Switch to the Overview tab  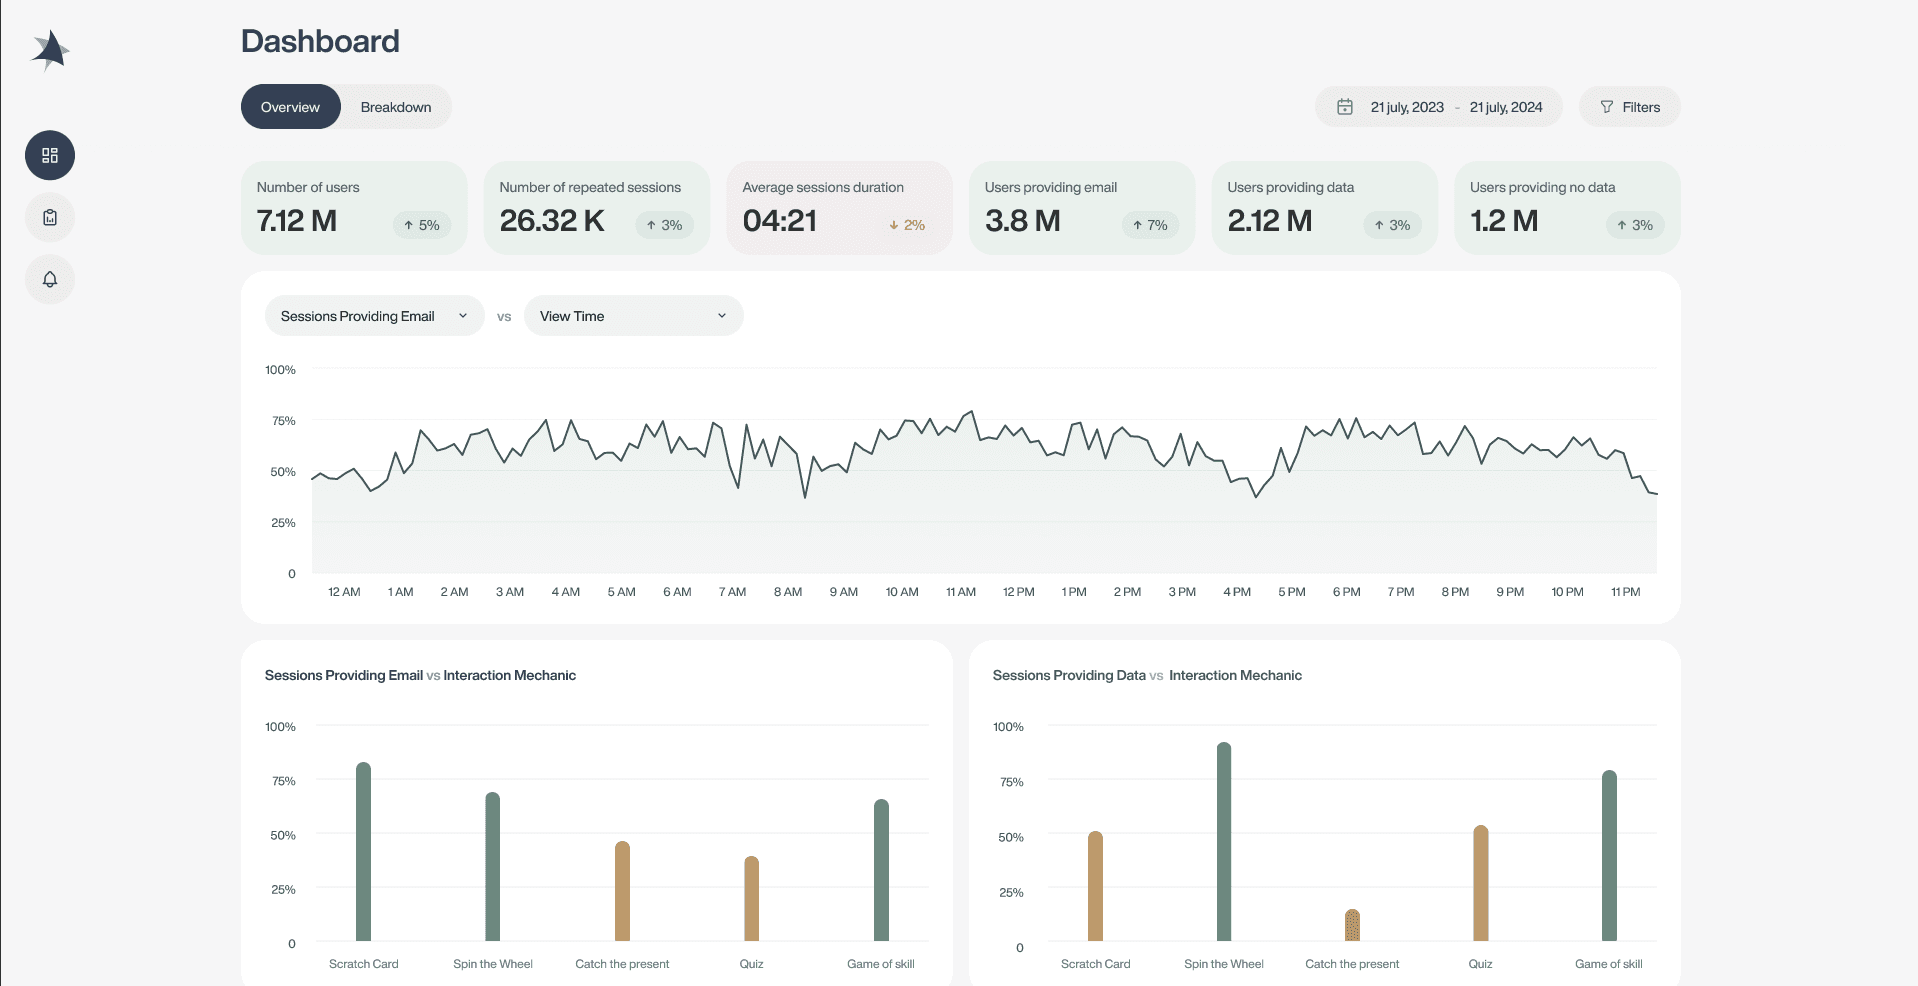(x=290, y=107)
